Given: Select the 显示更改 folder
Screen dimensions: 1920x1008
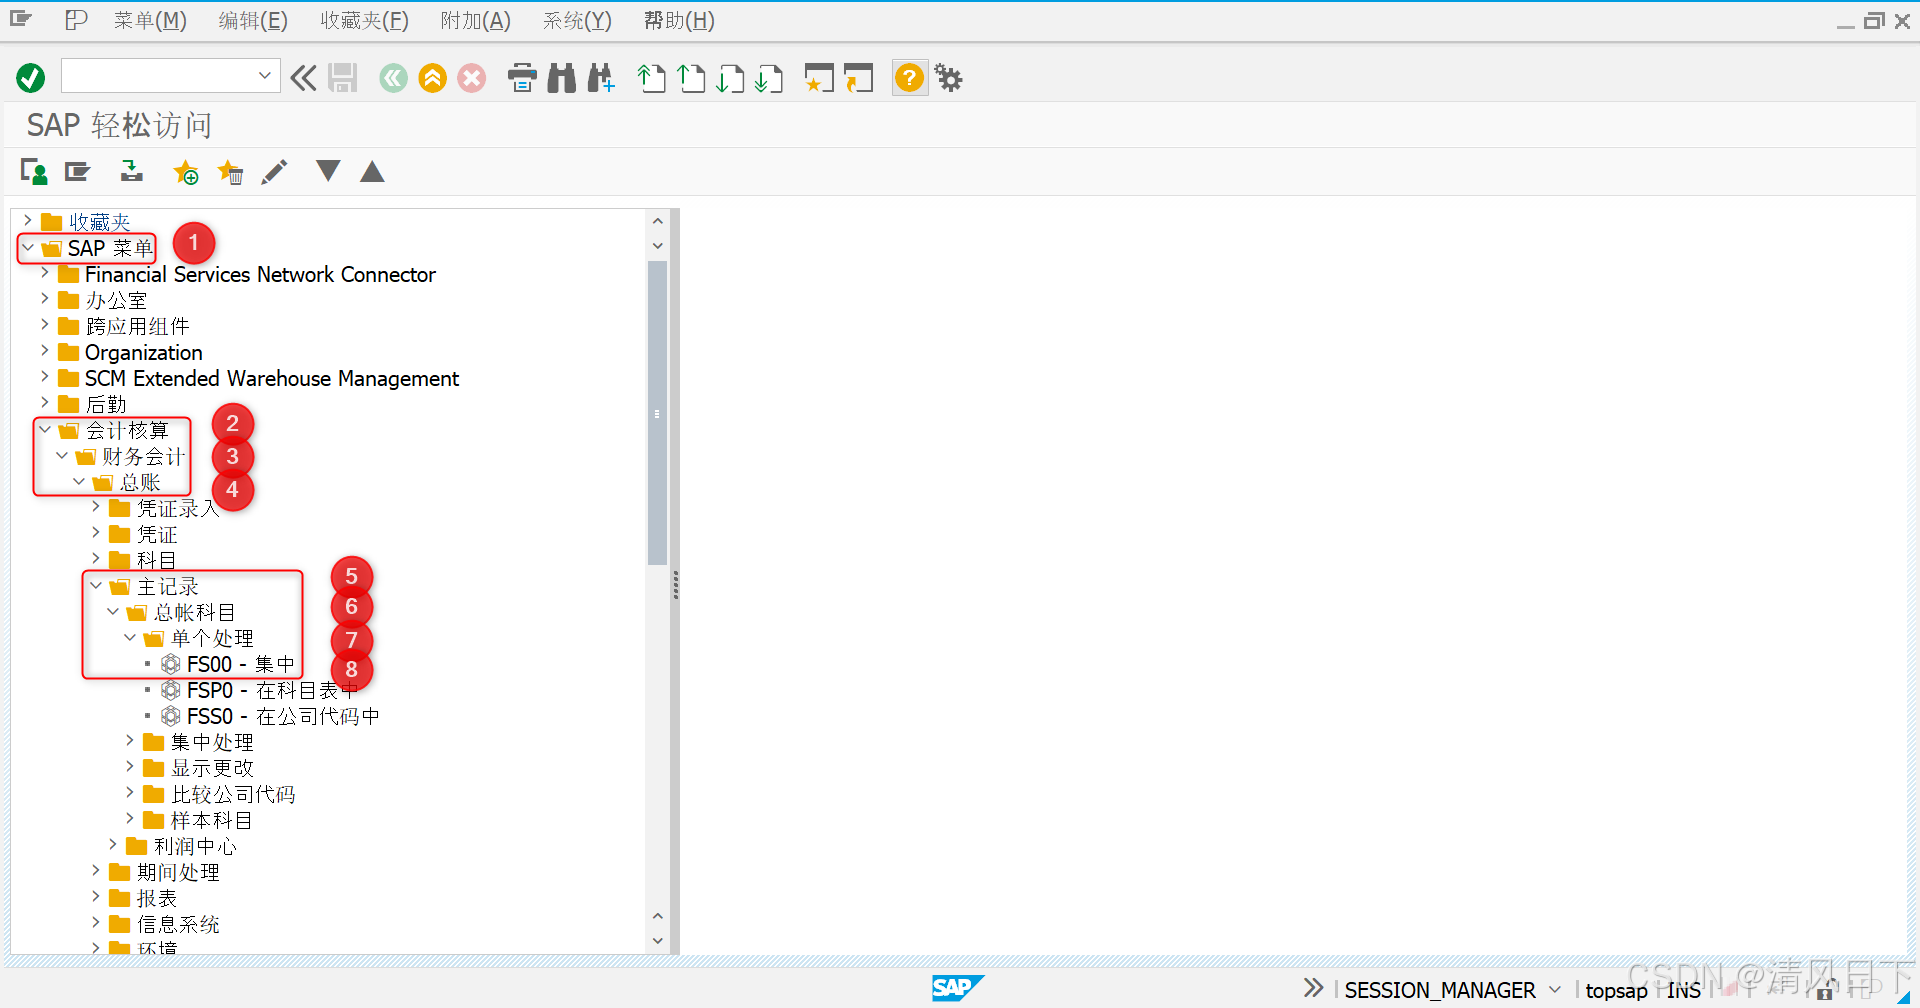Looking at the screenshot, I should [x=212, y=768].
